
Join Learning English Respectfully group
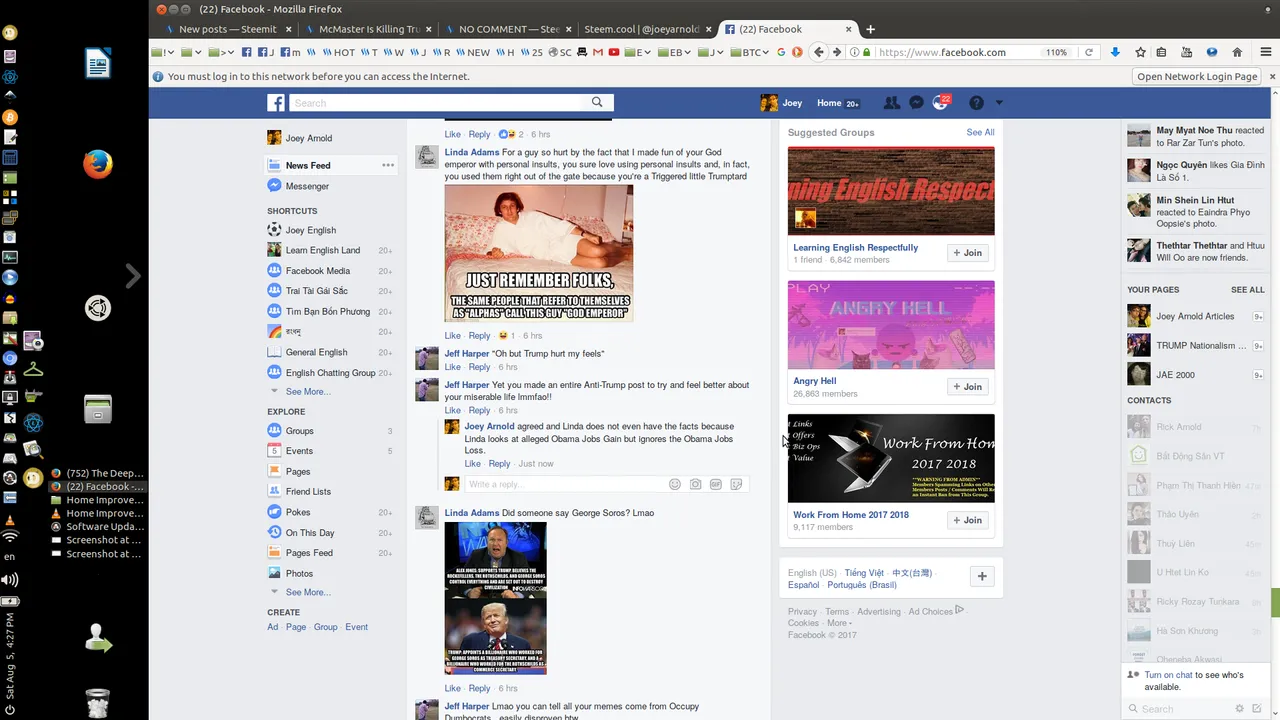coord(967,253)
